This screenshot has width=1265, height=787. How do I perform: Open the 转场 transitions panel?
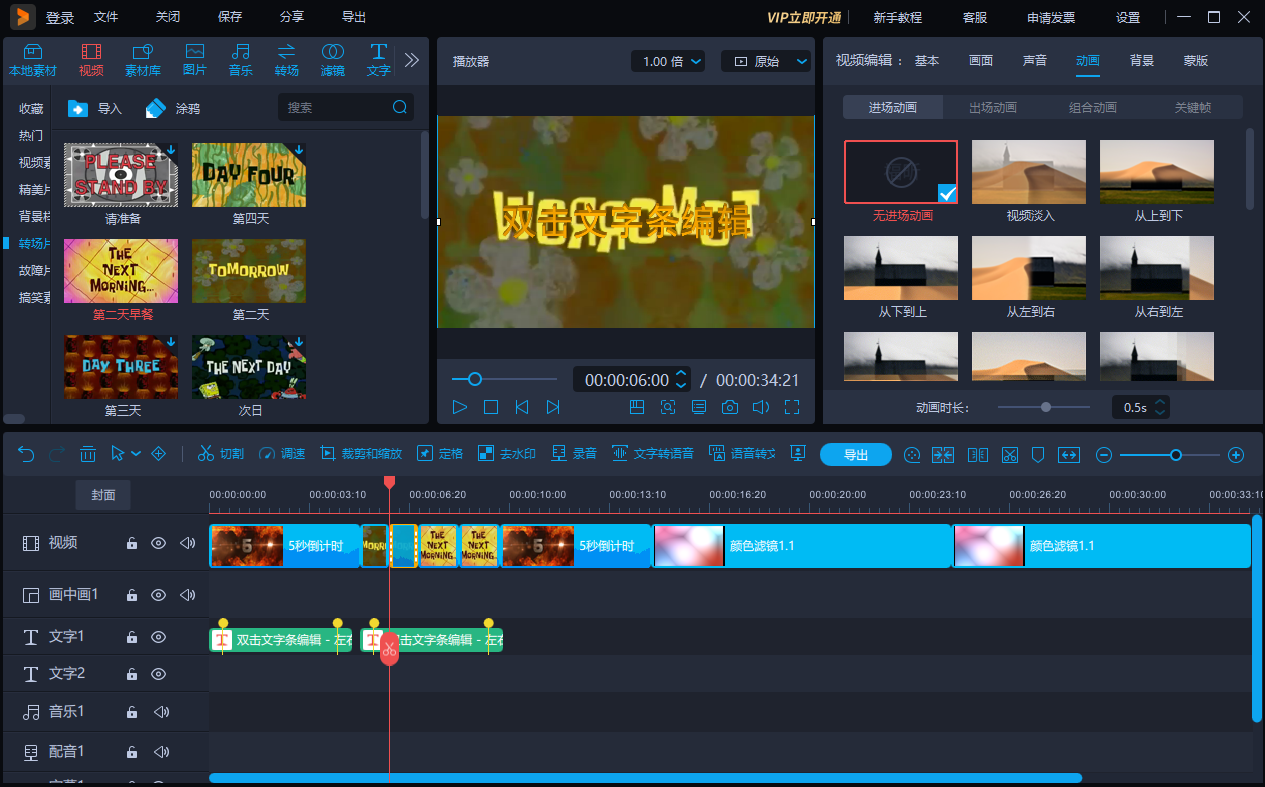[286, 58]
